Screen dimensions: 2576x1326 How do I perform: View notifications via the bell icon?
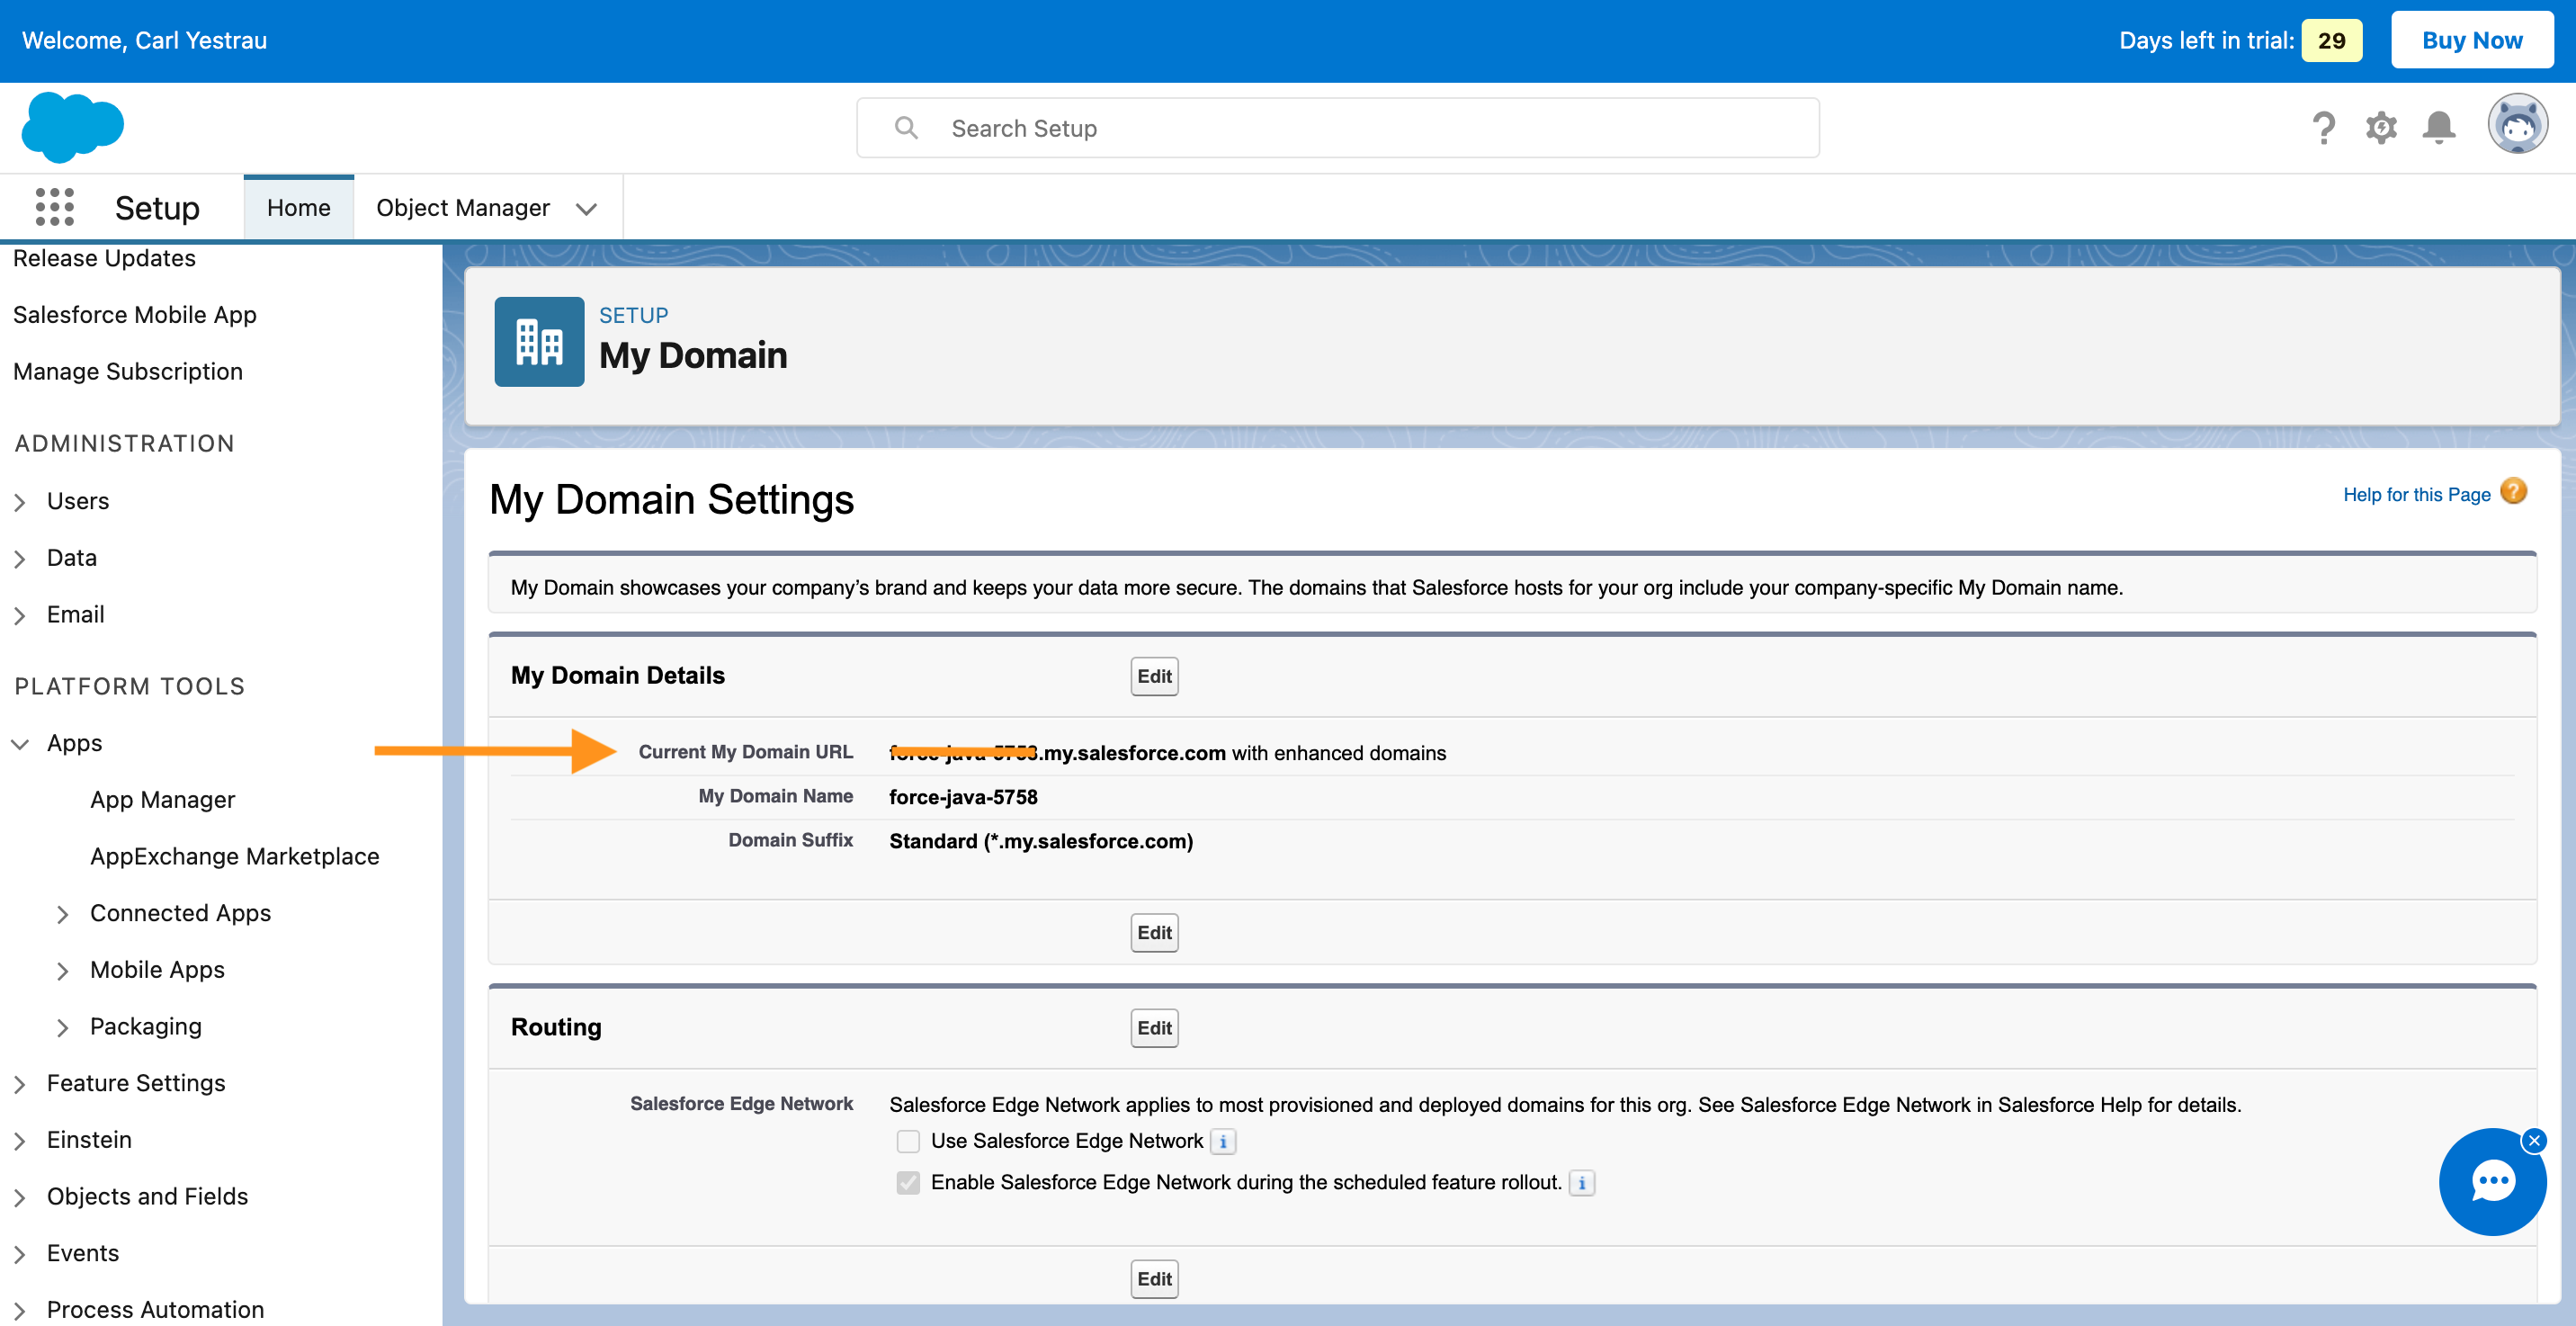click(2439, 128)
